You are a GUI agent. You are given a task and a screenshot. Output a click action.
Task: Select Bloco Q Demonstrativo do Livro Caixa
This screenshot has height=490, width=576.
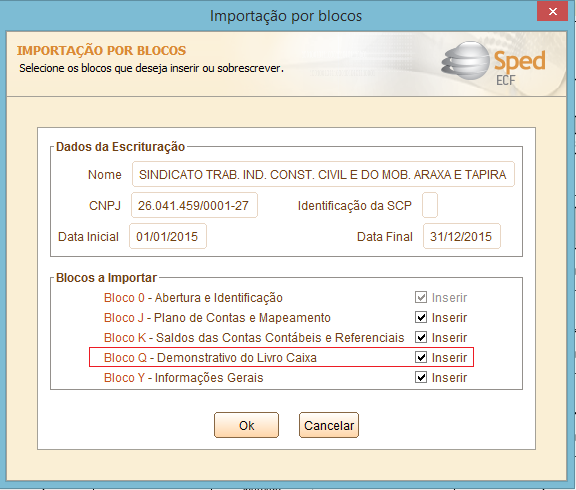pyautogui.click(x=210, y=357)
